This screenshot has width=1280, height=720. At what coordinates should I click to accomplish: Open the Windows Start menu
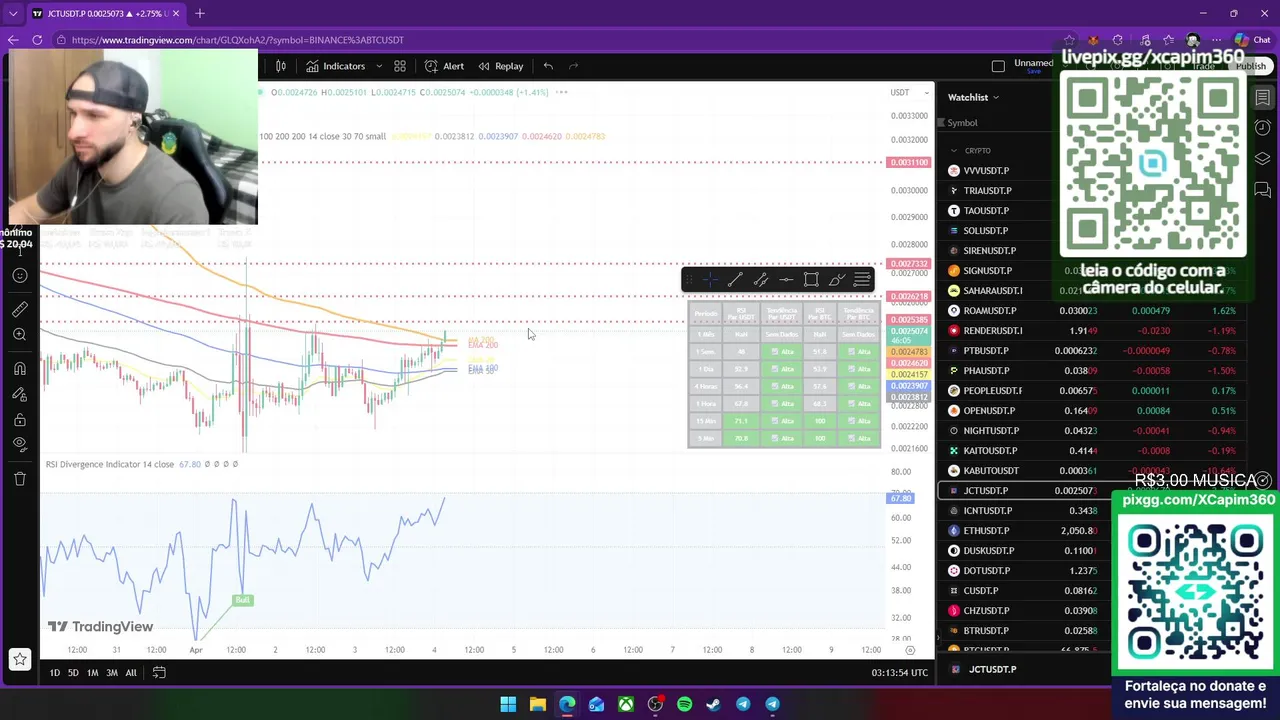point(508,704)
